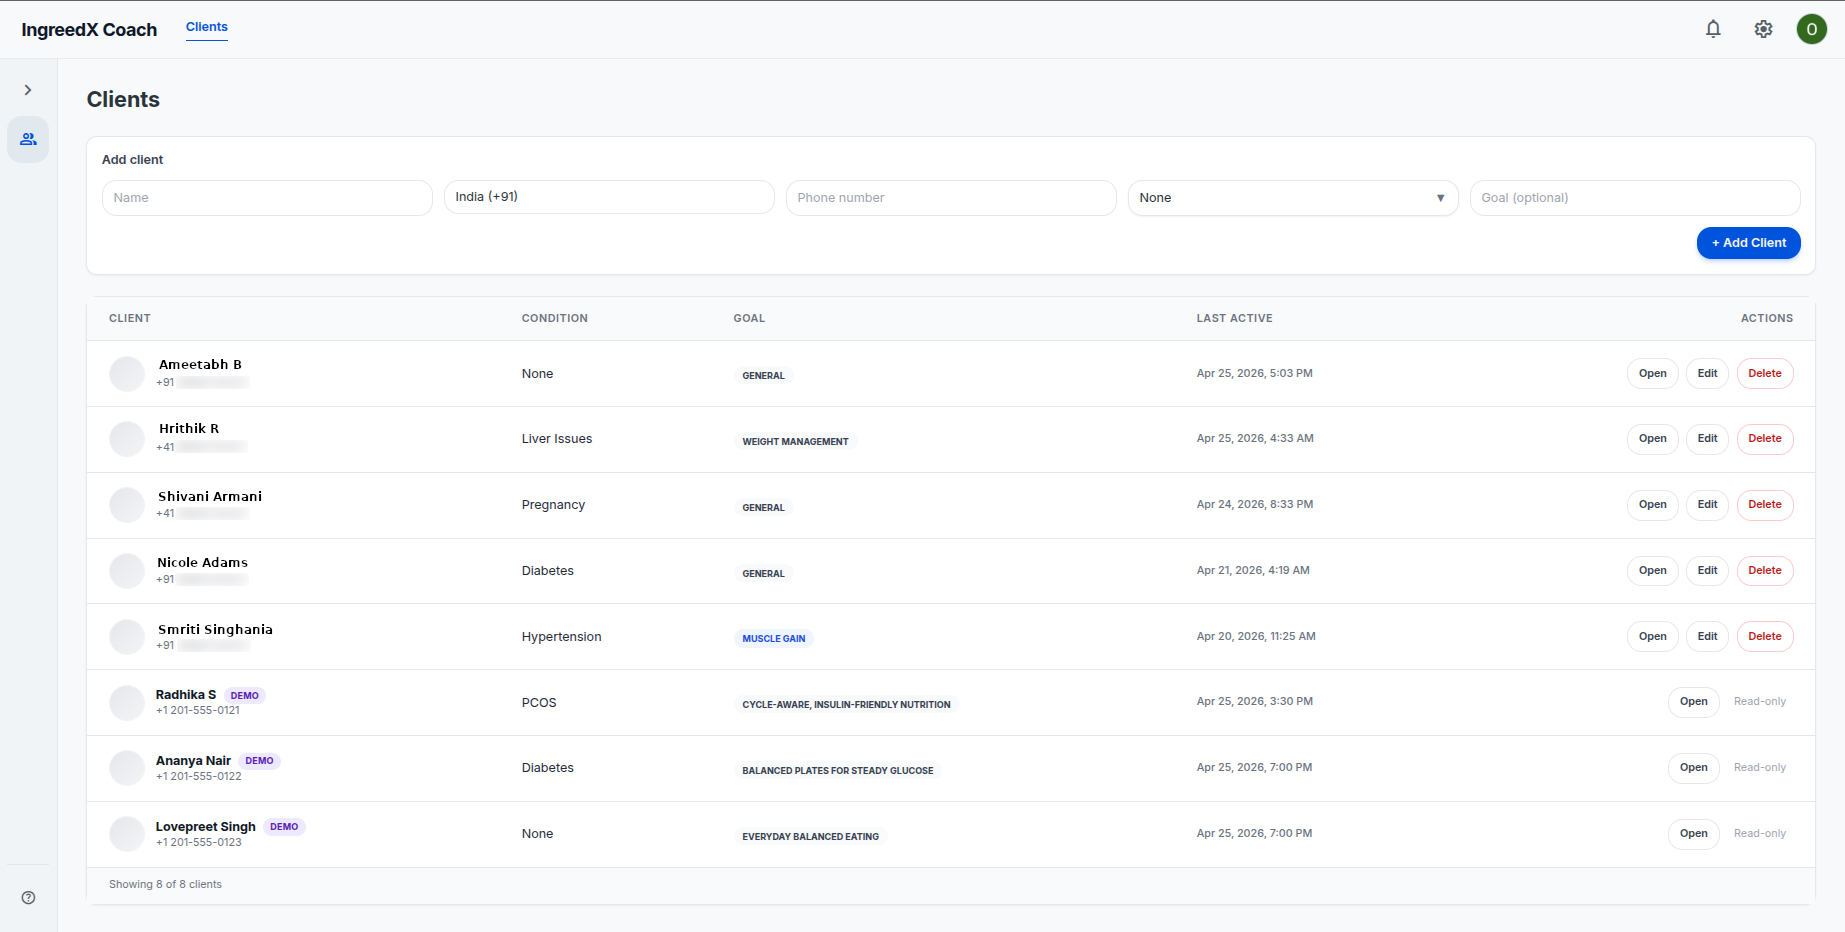The width and height of the screenshot is (1845, 932).
Task: Click the Showing 8 of 8 clients text
Action: [165, 885]
